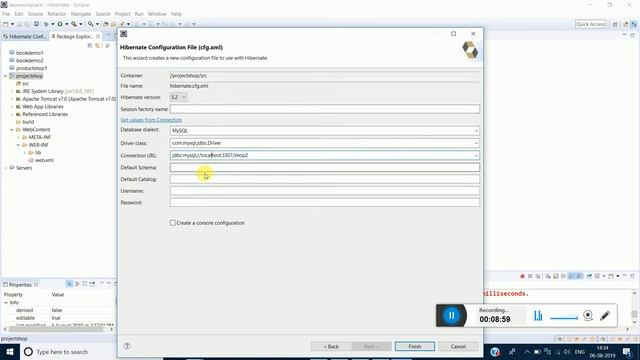The image size is (640, 360).
Task: Click the Link with Editor icon
Action: [97, 45]
